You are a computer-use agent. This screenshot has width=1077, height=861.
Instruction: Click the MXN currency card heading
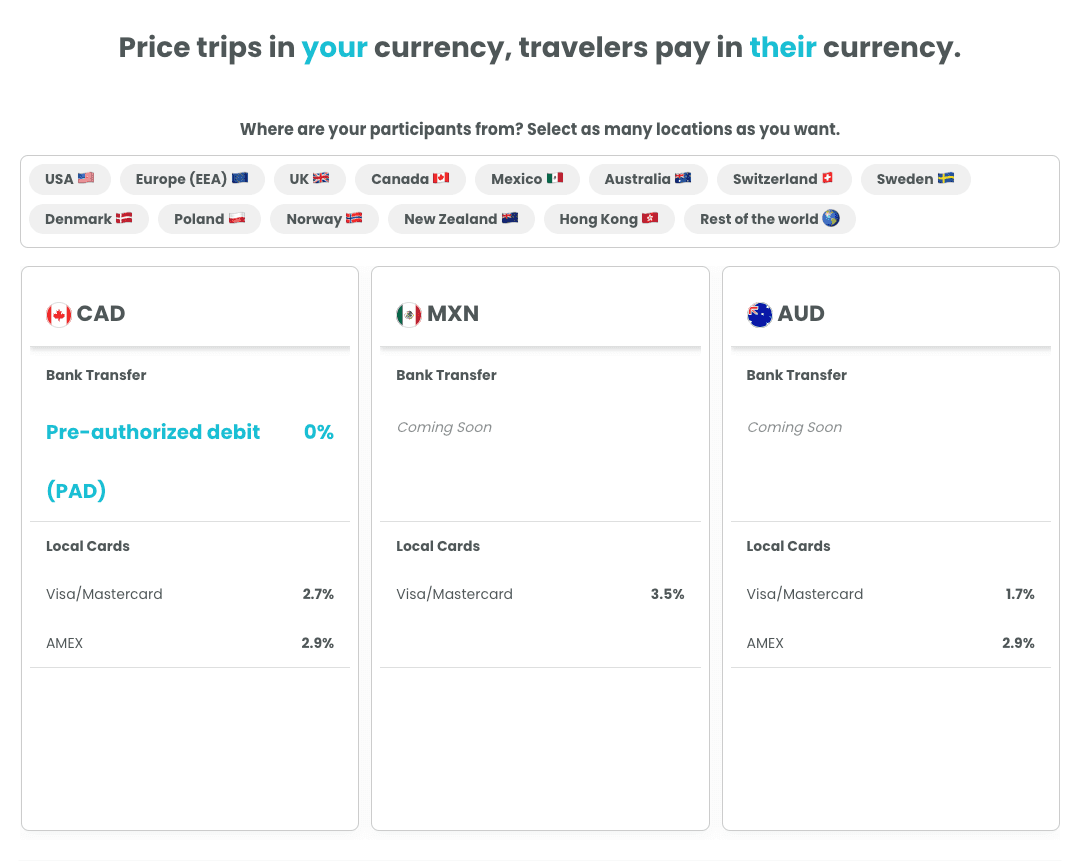(453, 314)
